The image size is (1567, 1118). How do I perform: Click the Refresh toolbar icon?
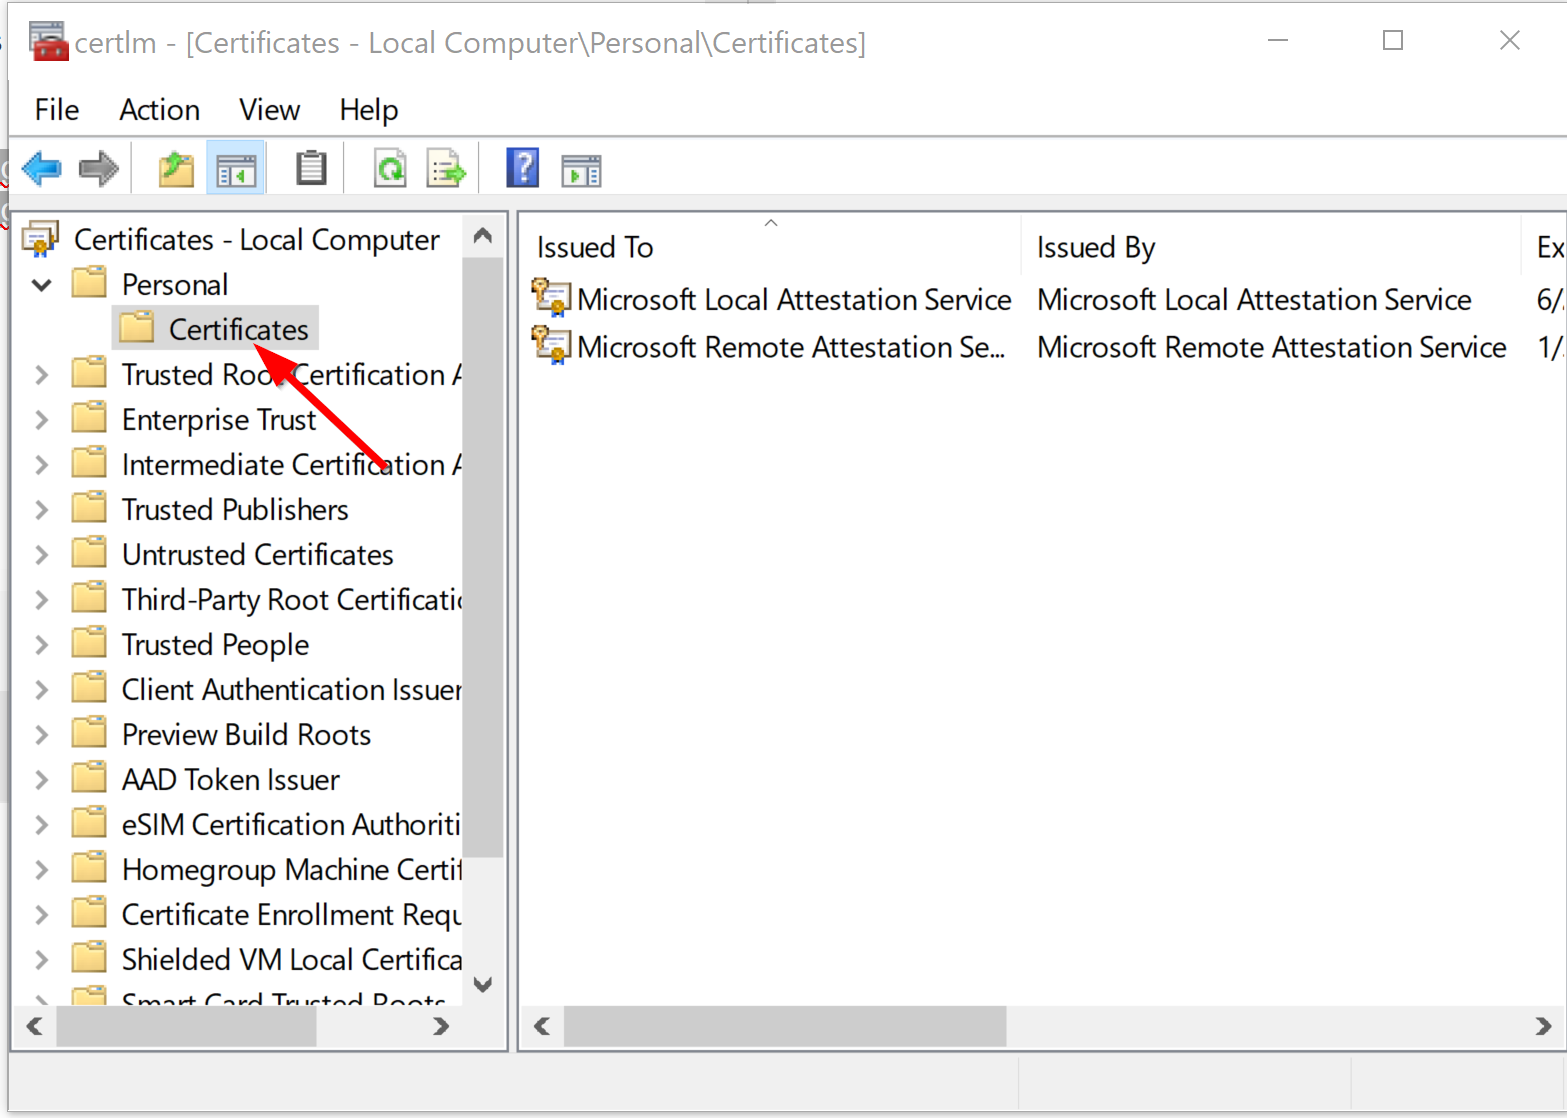(x=390, y=169)
